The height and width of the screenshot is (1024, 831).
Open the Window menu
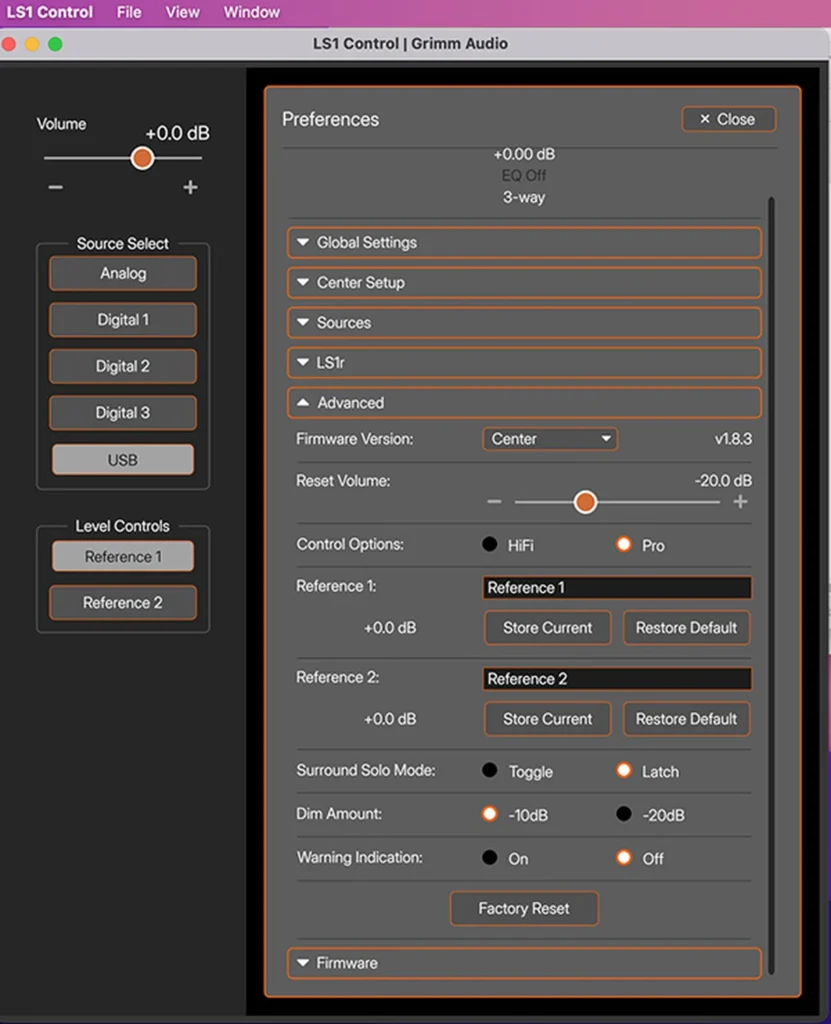252,12
